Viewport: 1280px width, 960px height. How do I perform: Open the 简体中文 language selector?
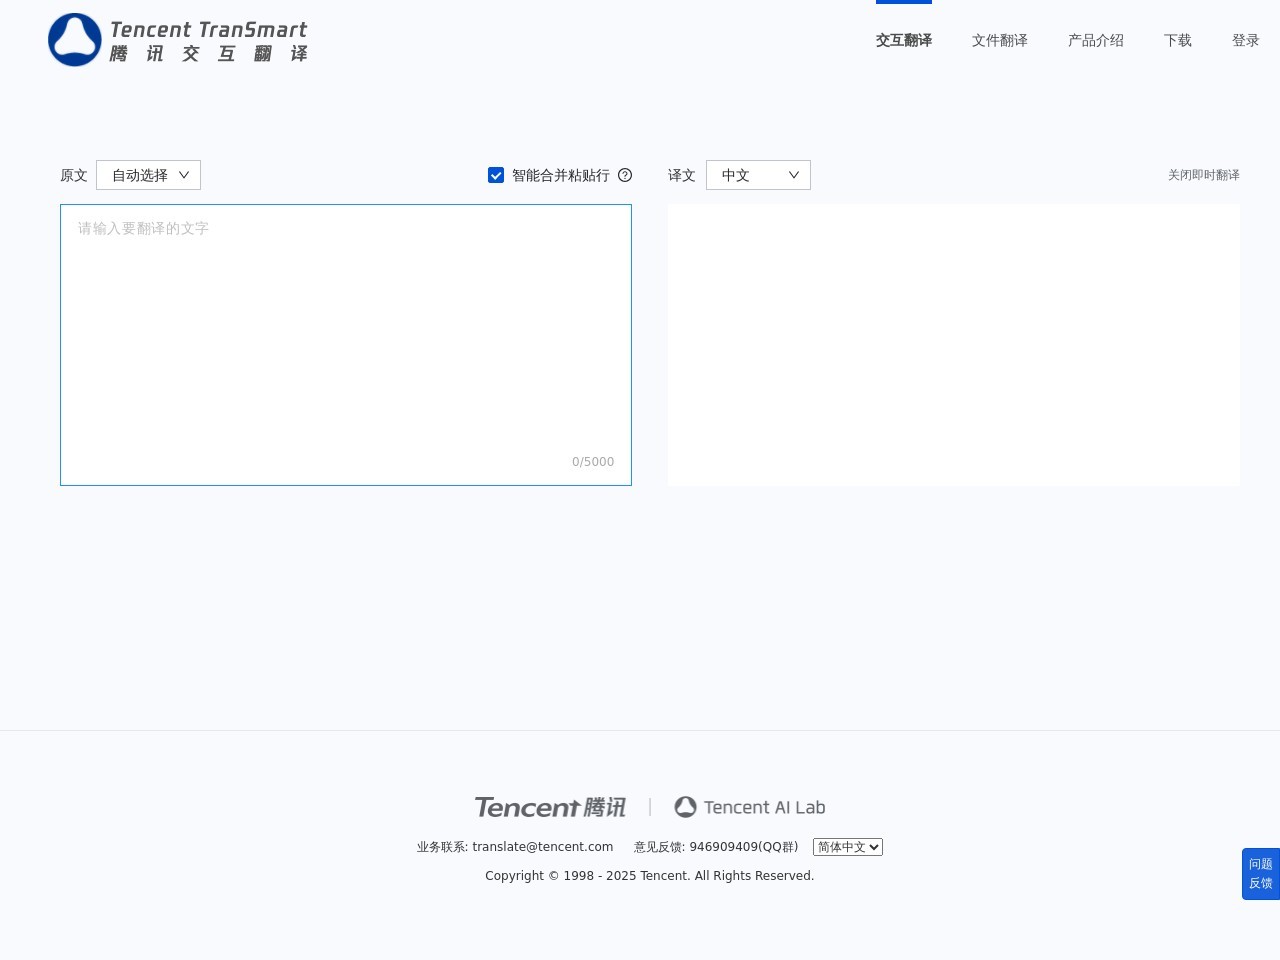coord(848,847)
